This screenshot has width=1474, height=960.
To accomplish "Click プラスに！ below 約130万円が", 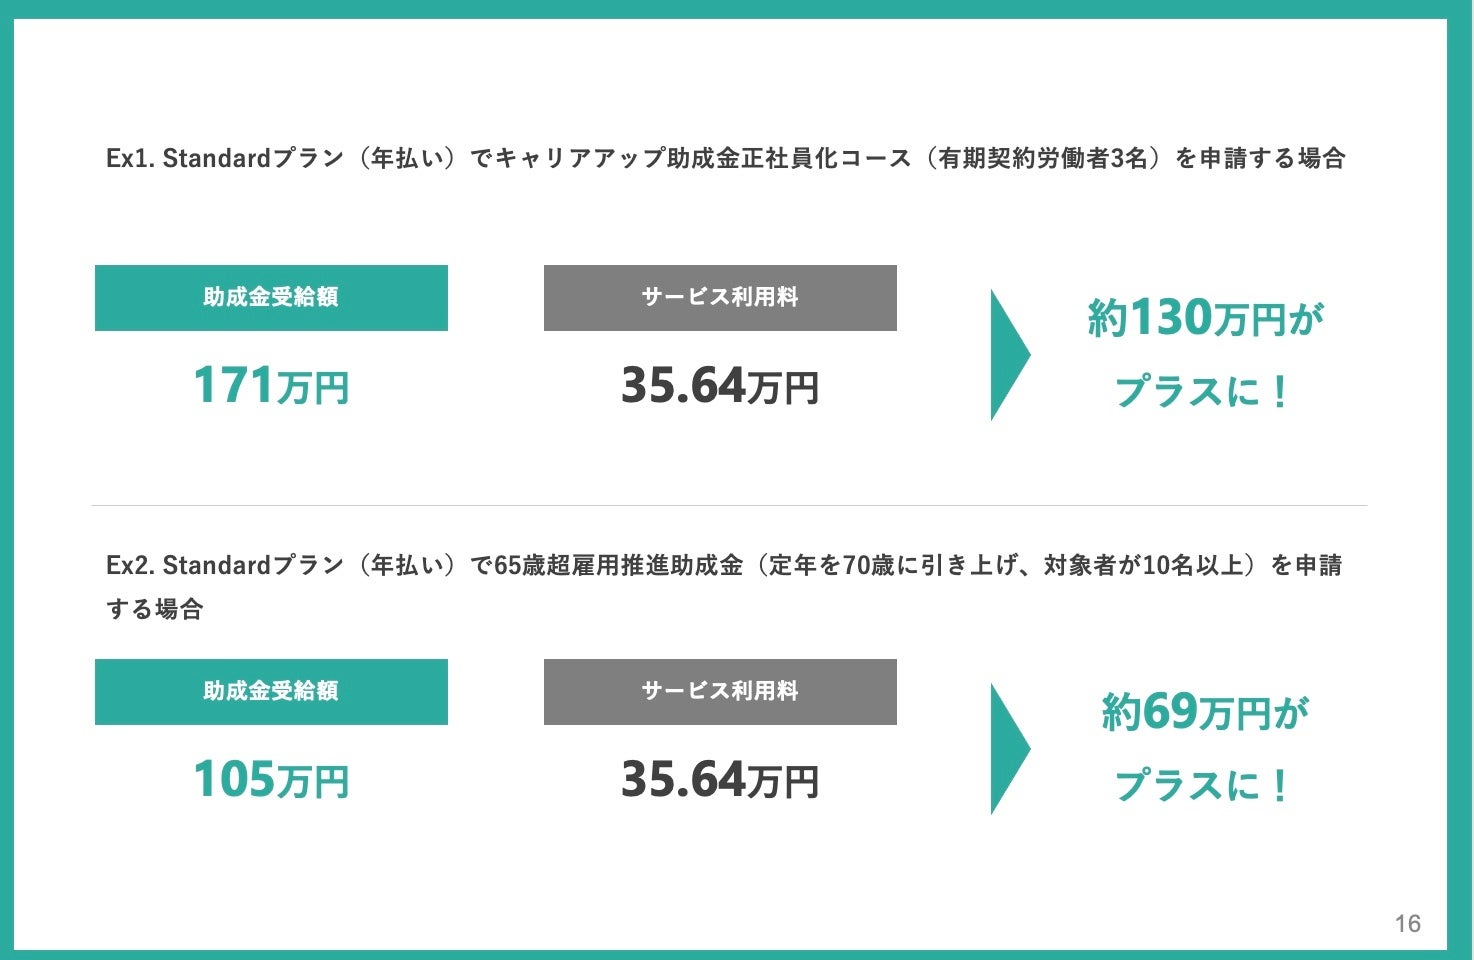I will tap(1203, 391).
